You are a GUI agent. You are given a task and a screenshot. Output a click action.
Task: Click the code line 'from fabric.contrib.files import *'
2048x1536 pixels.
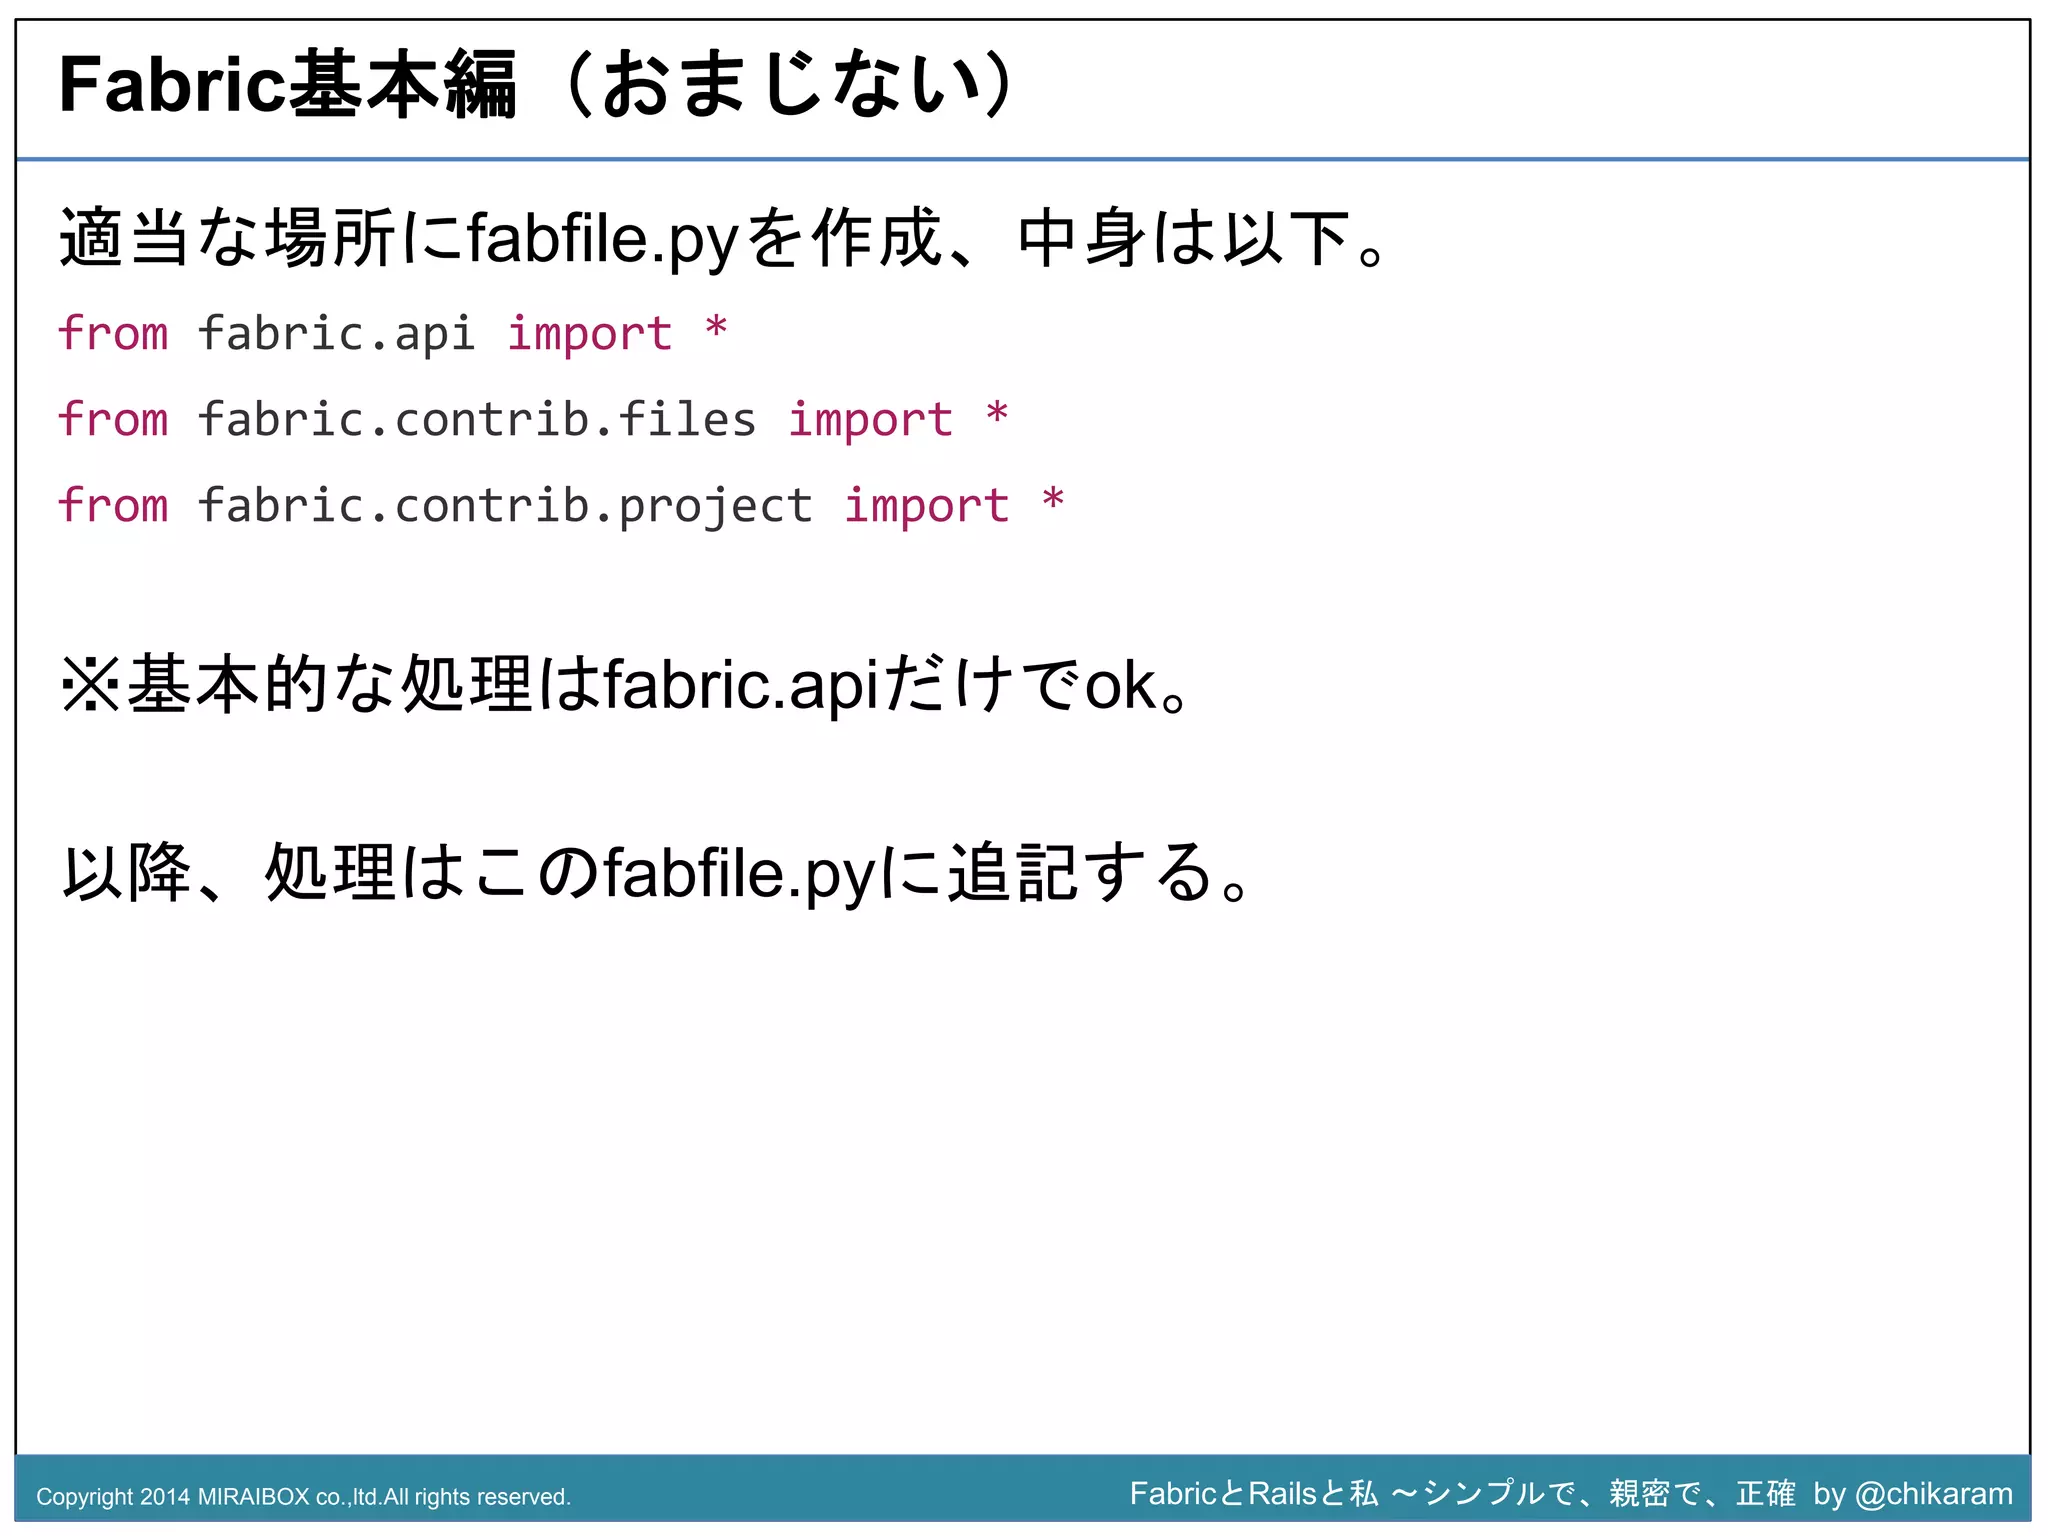[532, 419]
